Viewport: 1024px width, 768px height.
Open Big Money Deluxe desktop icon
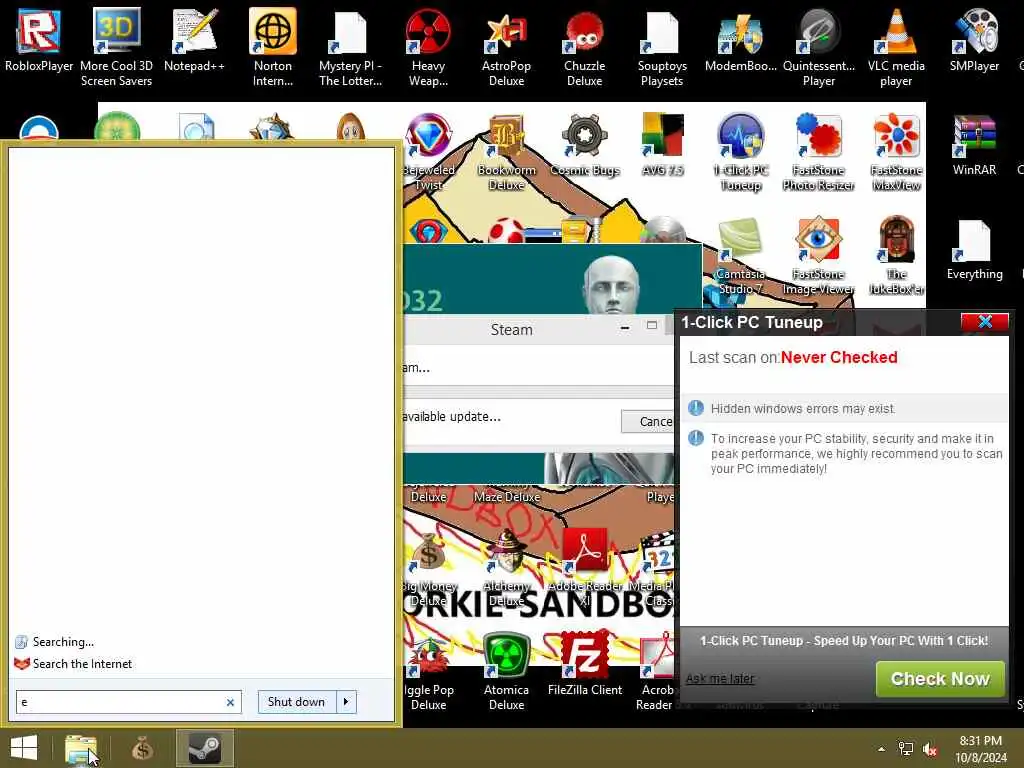(x=428, y=569)
